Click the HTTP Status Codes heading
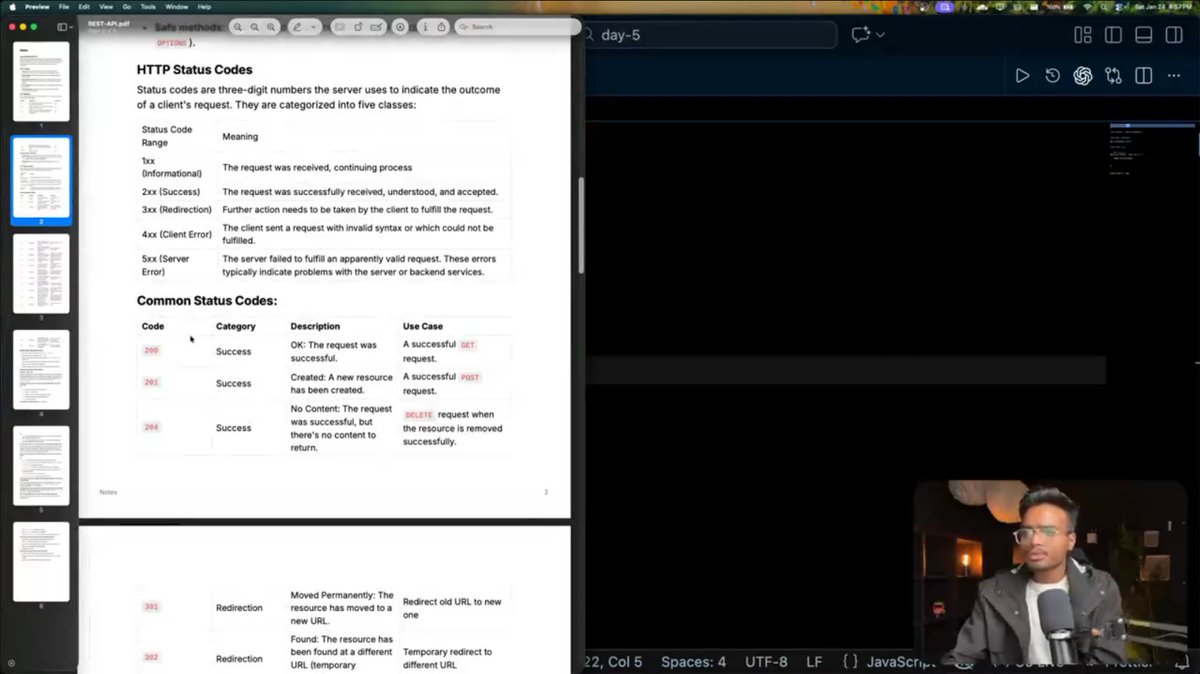This screenshot has height=674, width=1200. (194, 70)
